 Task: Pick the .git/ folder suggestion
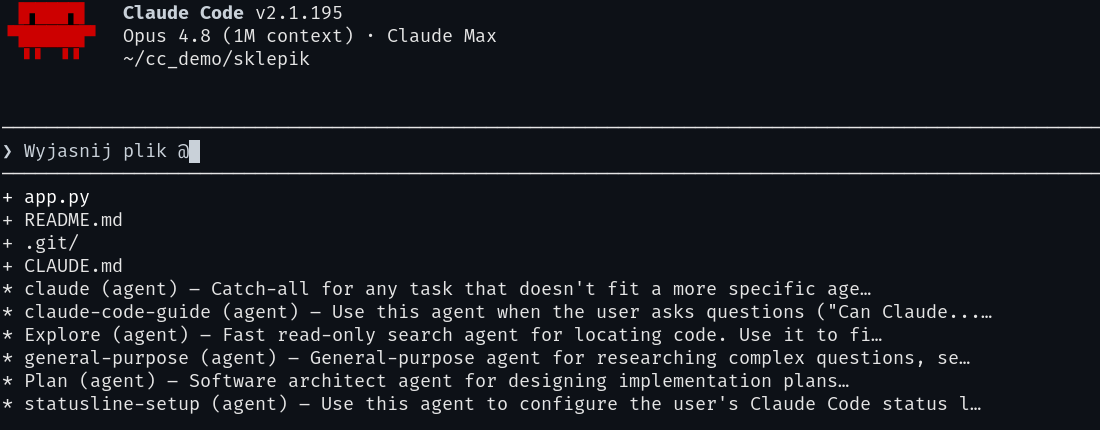tap(40, 243)
